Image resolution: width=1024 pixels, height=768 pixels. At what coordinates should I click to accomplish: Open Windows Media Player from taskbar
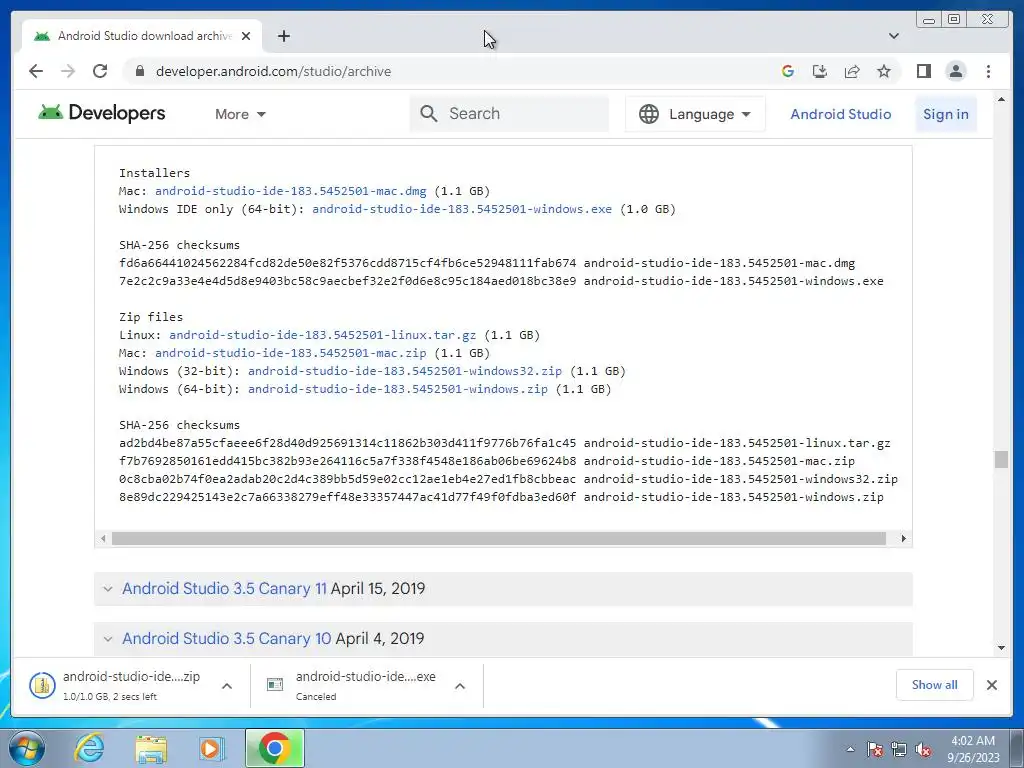tap(211, 748)
